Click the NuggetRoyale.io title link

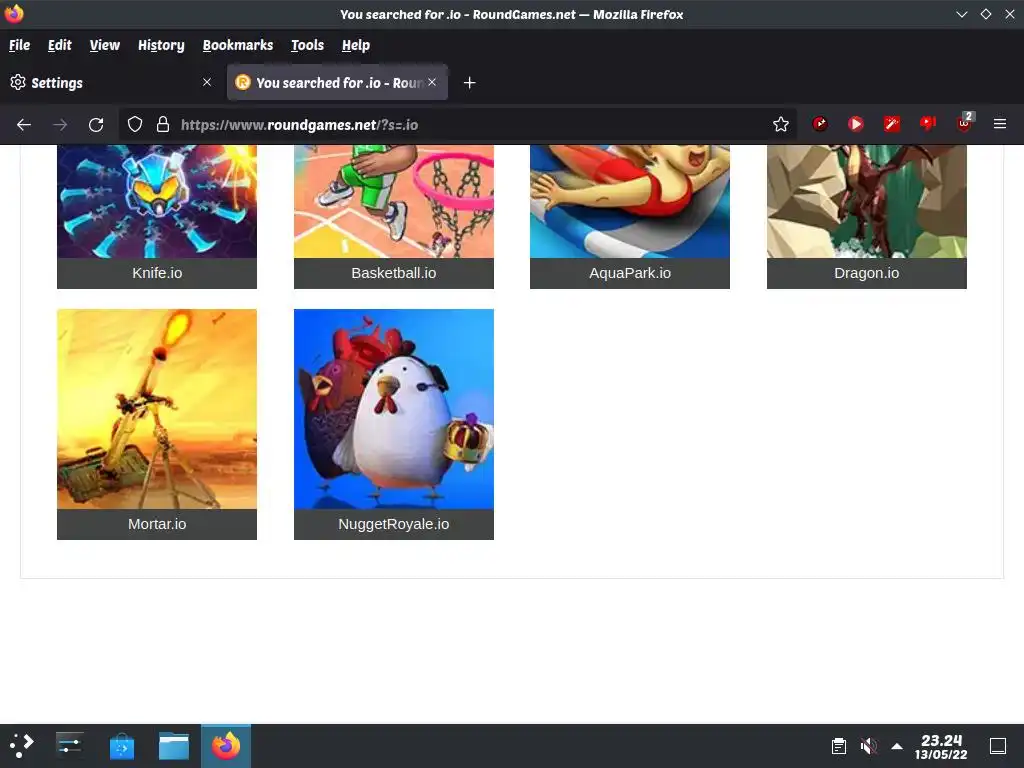tap(394, 524)
